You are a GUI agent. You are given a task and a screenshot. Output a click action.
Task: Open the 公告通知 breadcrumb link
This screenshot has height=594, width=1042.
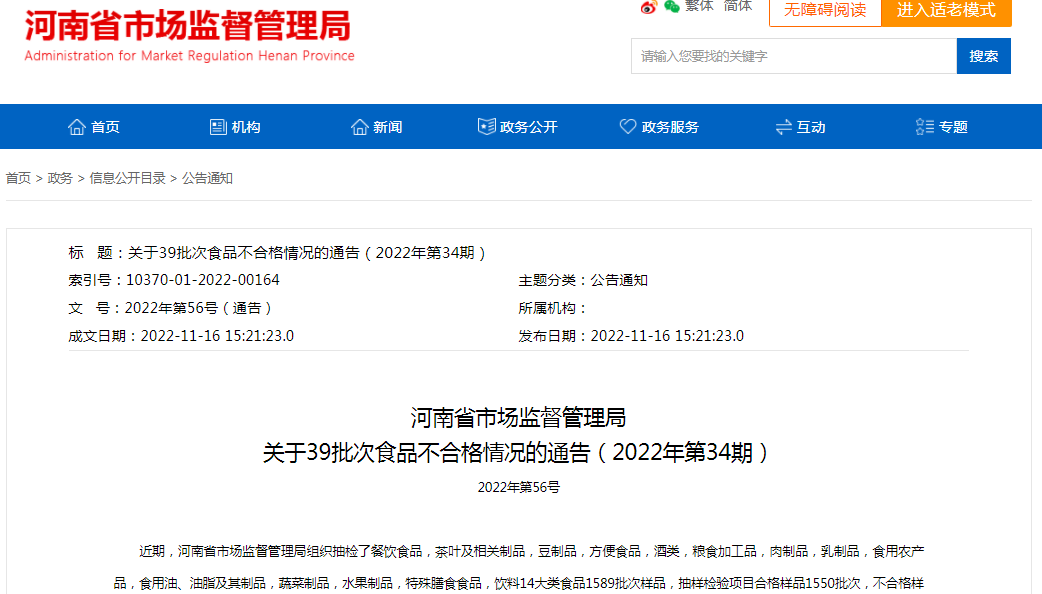(205, 178)
